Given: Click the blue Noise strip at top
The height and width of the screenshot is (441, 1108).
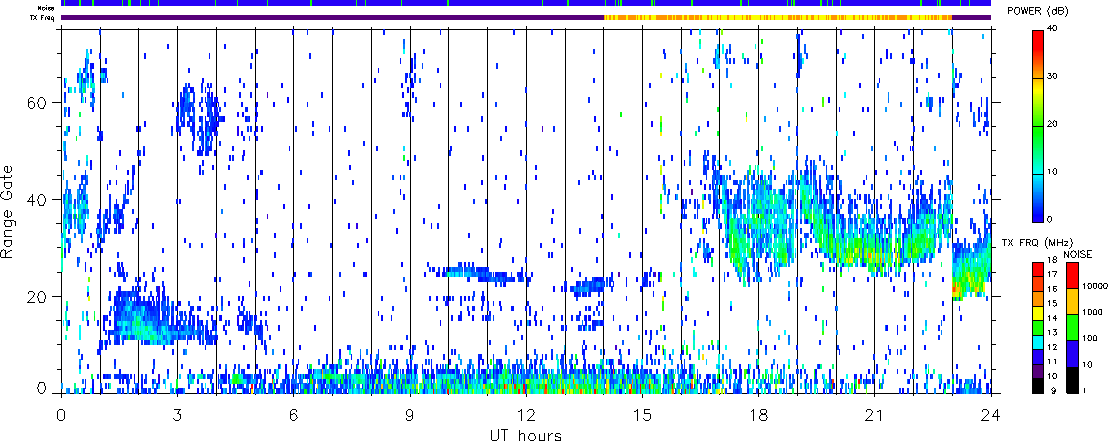Looking at the screenshot, I should coord(526,3).
